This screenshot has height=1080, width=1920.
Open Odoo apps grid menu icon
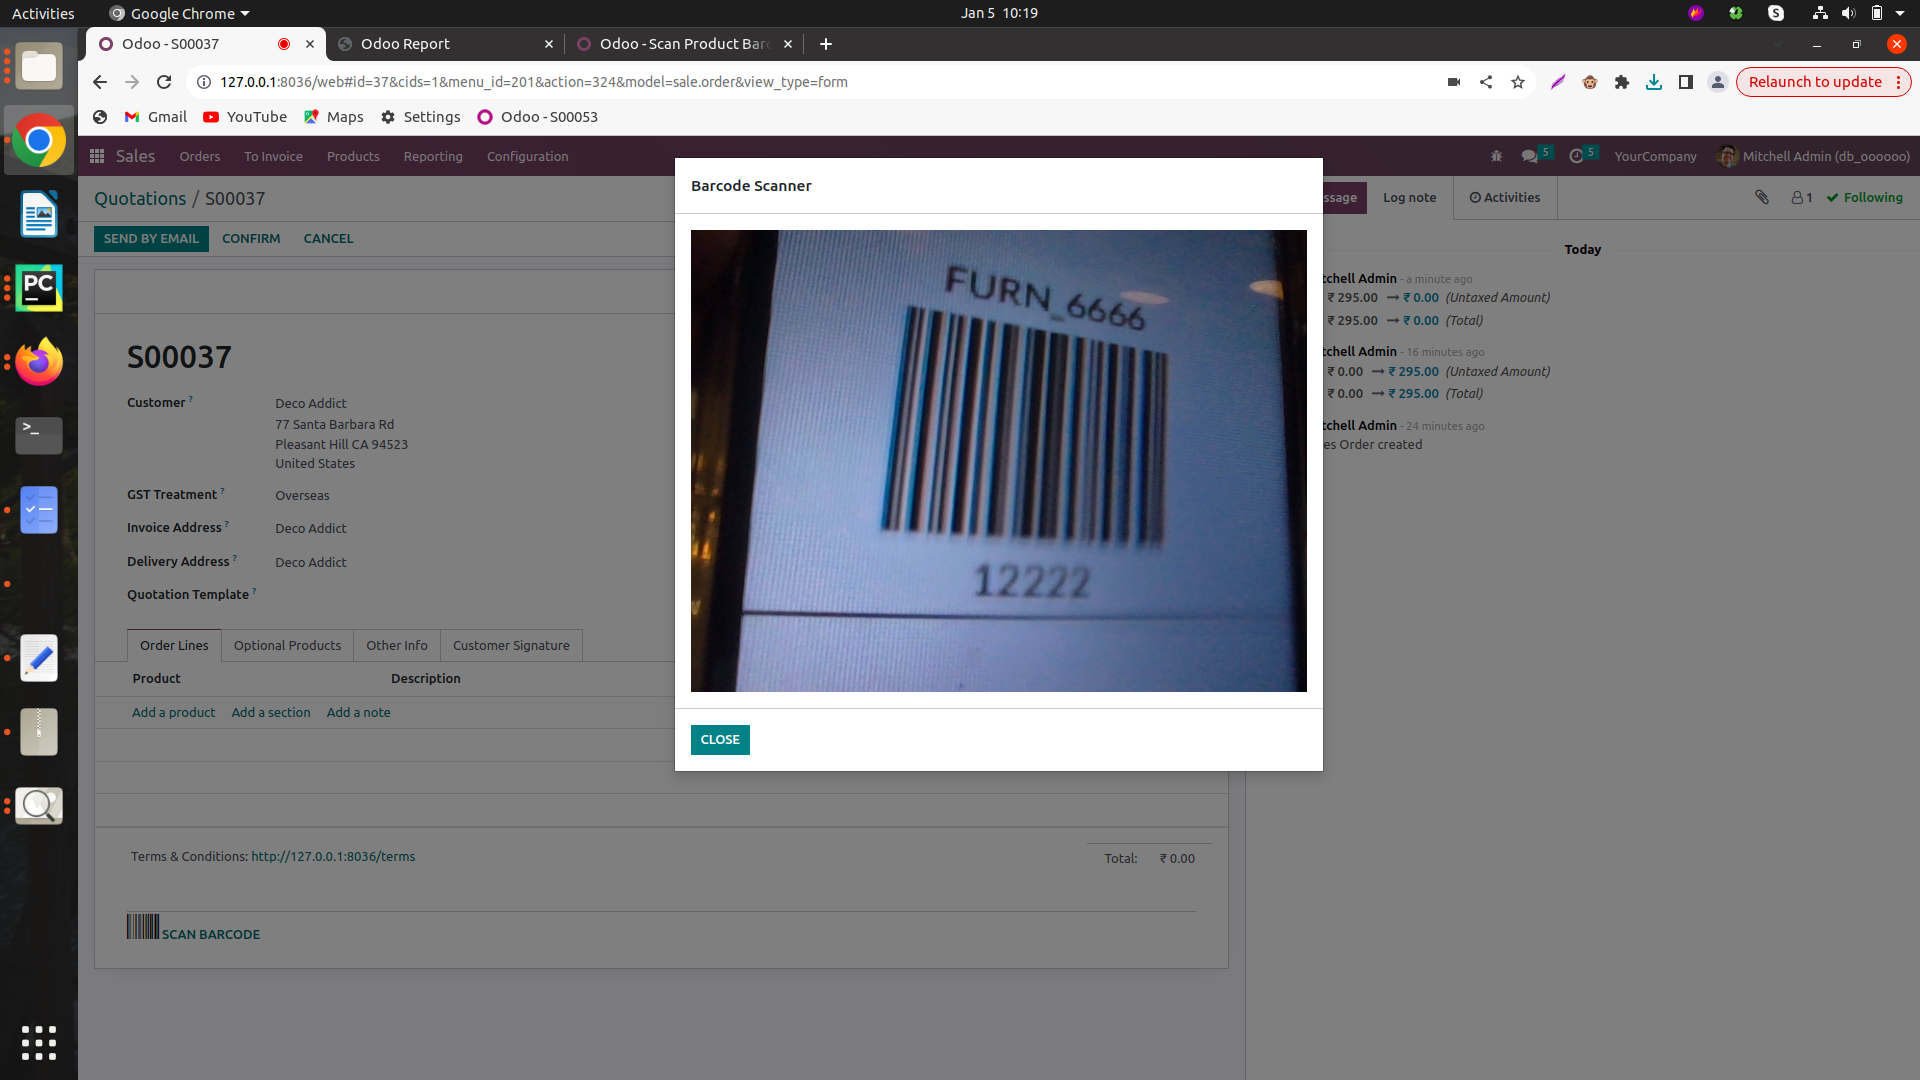pyautogui.click(x=97, y=156)
